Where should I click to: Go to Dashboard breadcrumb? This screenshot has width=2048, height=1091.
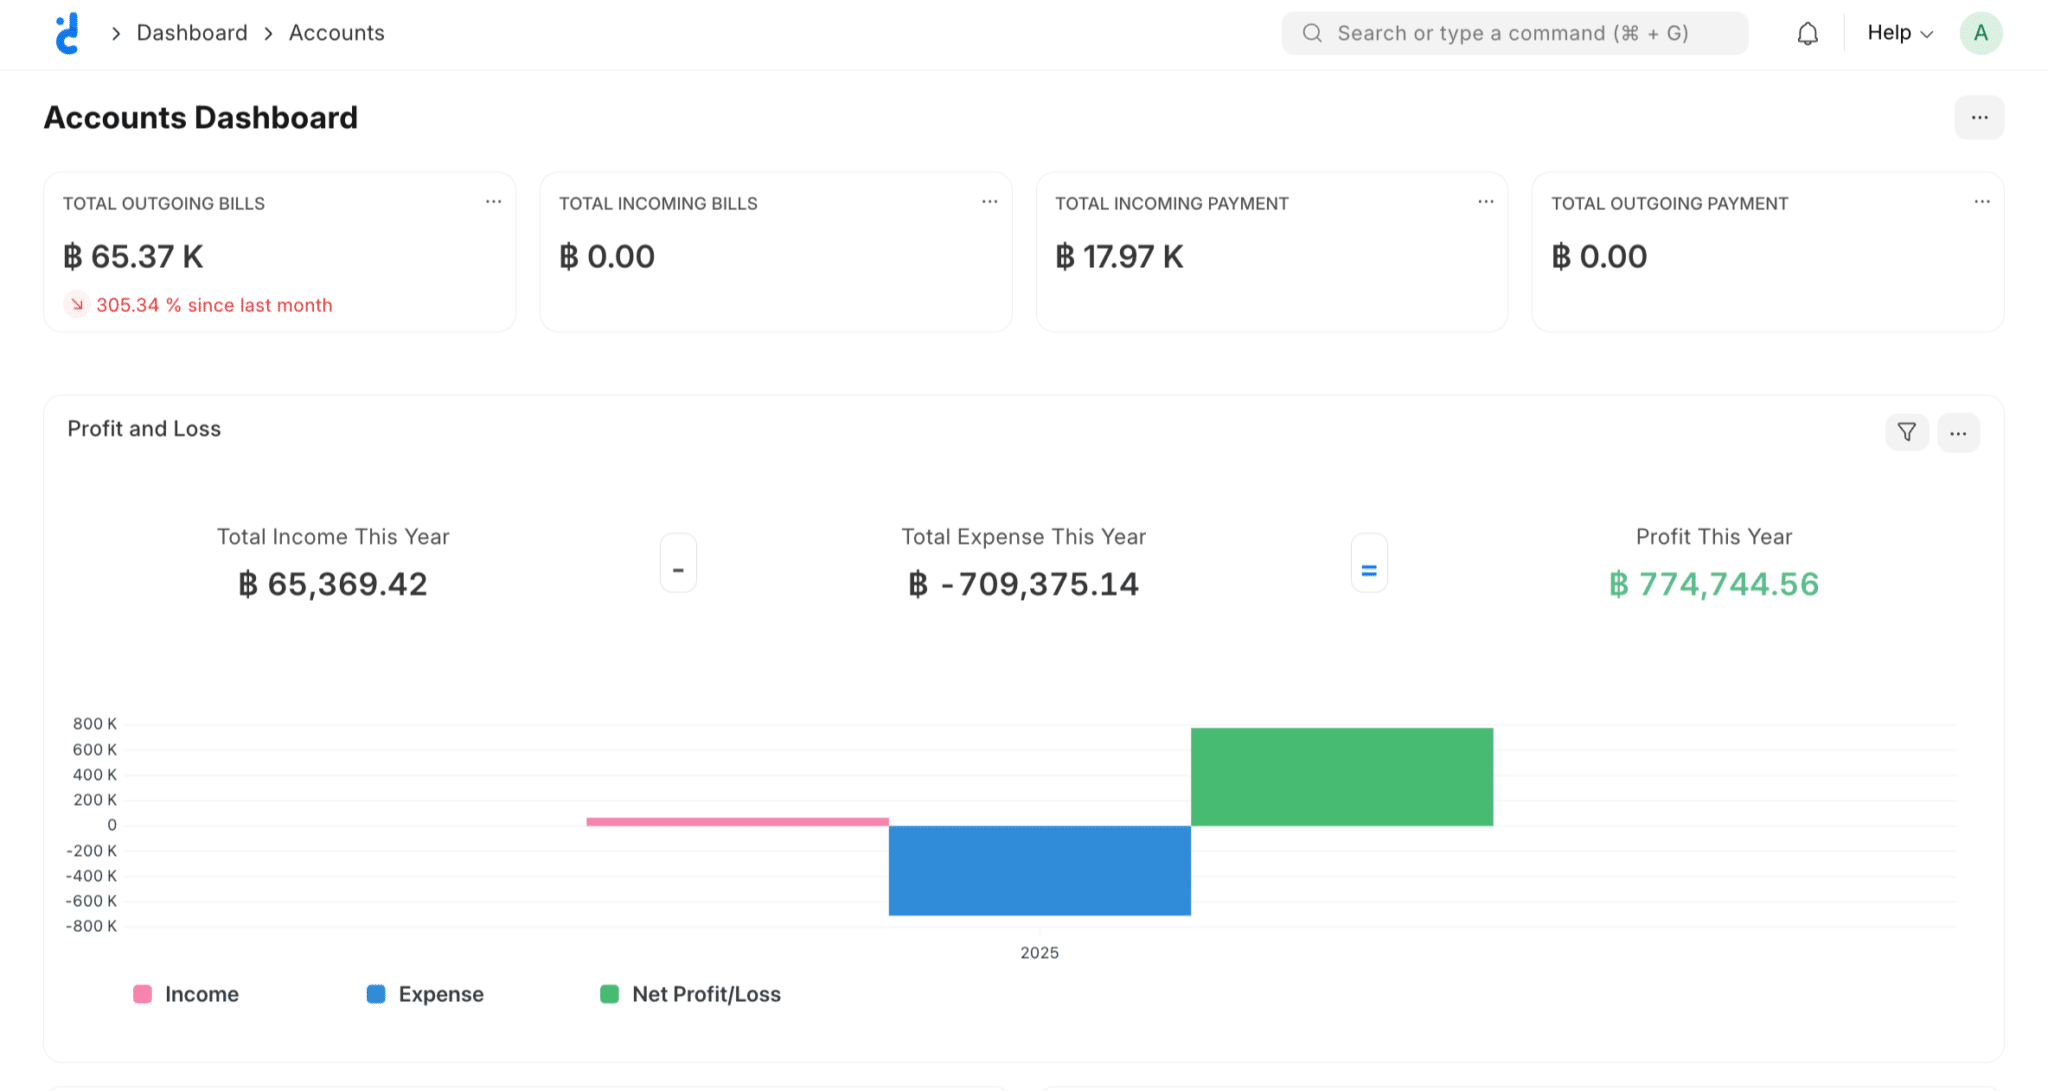click(x=192, y=33)
